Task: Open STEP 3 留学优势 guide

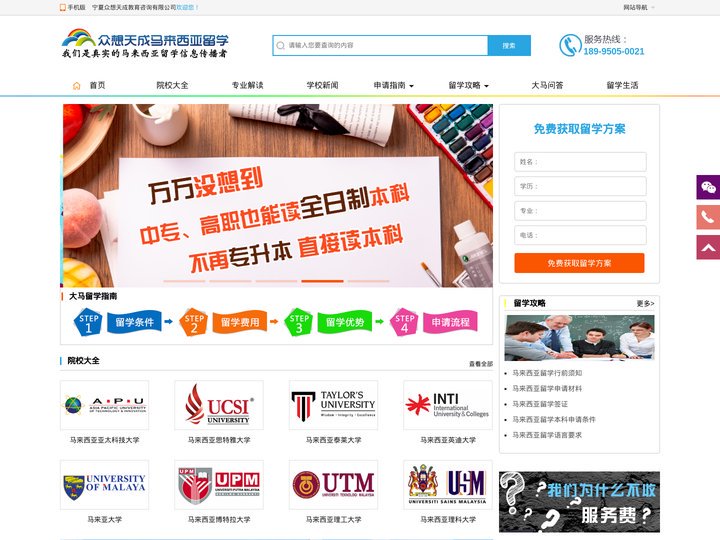Action: click(x=328, y=322)
